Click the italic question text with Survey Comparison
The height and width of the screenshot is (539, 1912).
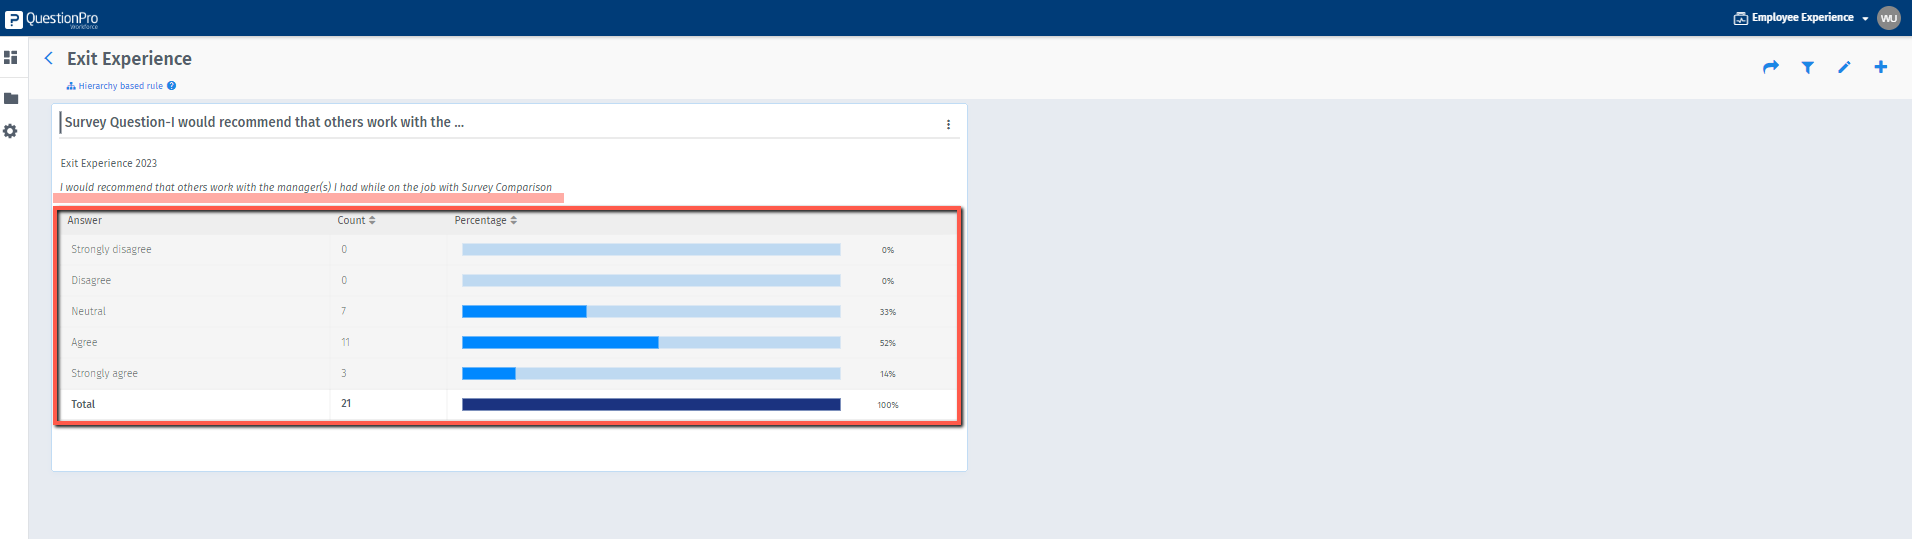coord(306,187)
